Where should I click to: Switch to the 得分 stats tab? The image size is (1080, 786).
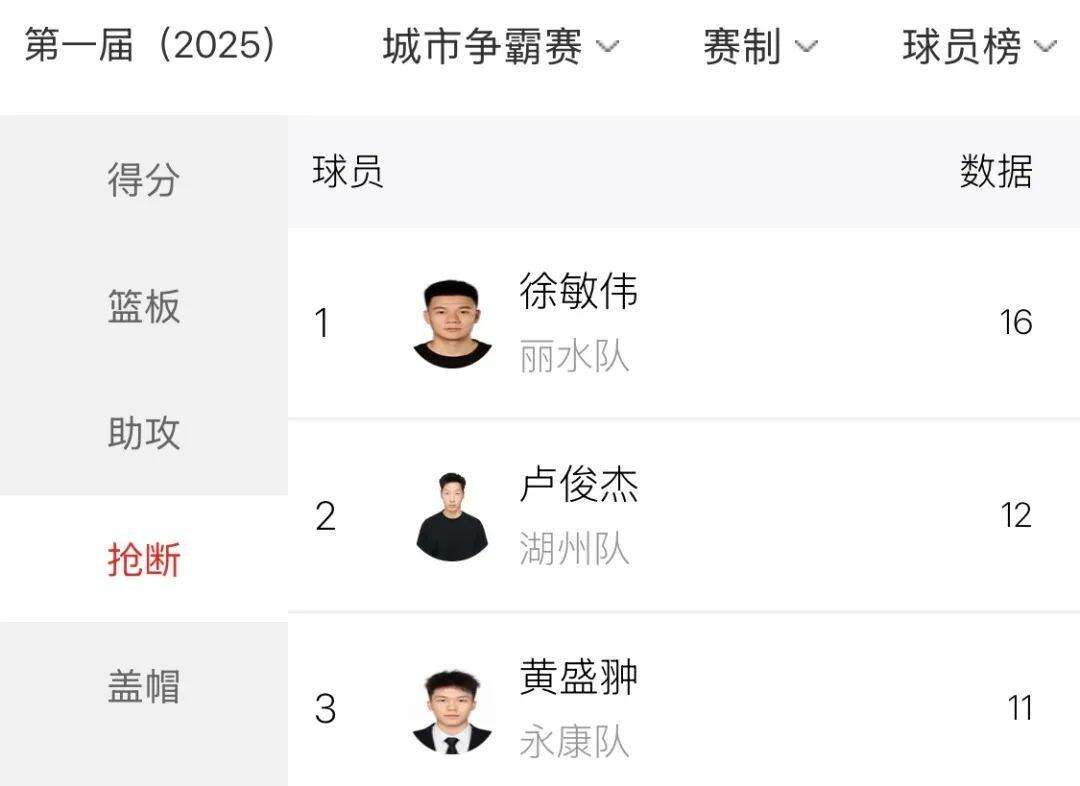[144, 179]
